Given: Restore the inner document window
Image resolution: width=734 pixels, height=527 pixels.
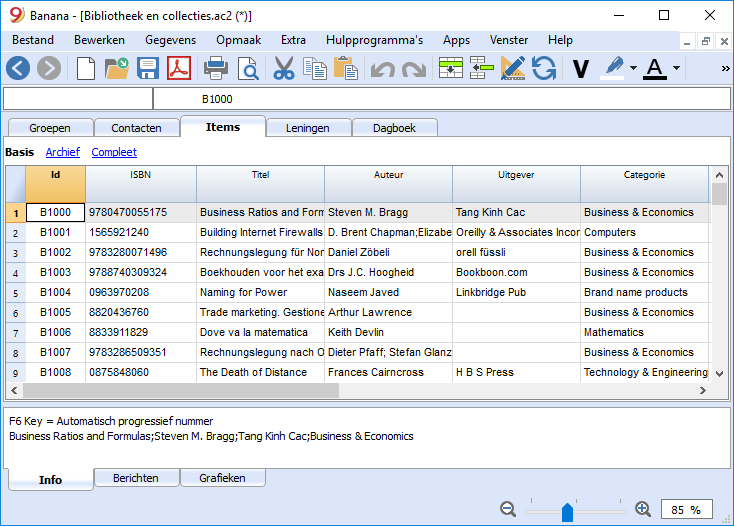Looking at the screenshot, I should coord(706,41).
